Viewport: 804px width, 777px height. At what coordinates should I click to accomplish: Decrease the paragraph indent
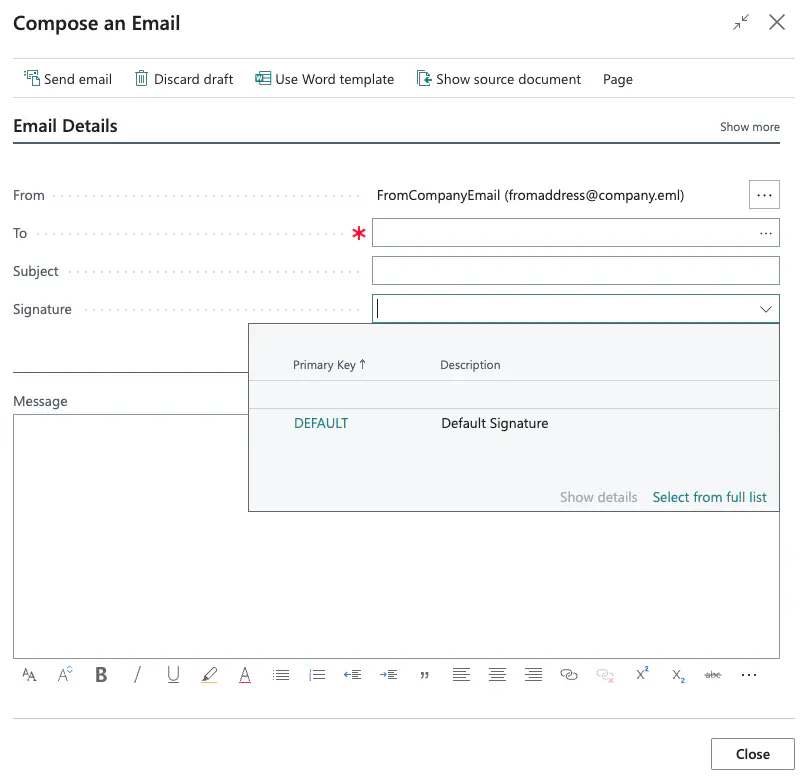click(x=352, y=675)
